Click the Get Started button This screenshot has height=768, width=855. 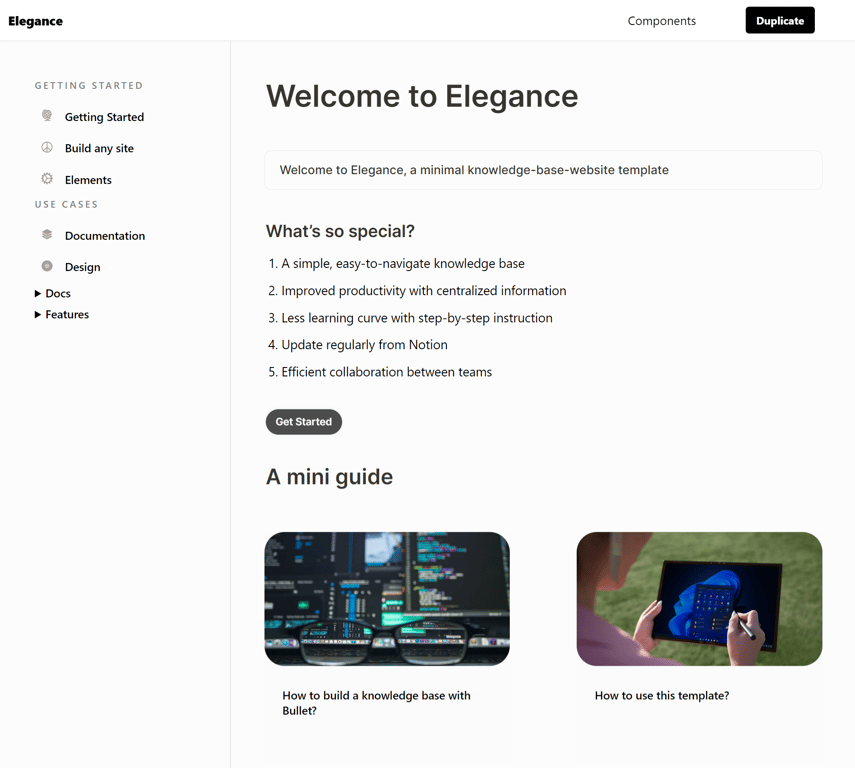pyautogui.click(x=303, y=421)
